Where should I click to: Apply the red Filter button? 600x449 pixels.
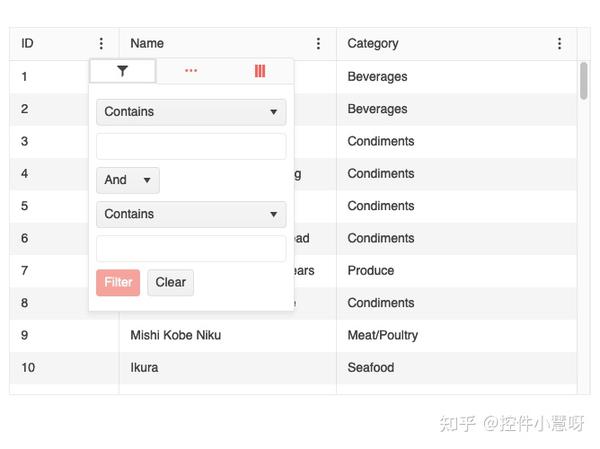[x=118, y=282]
